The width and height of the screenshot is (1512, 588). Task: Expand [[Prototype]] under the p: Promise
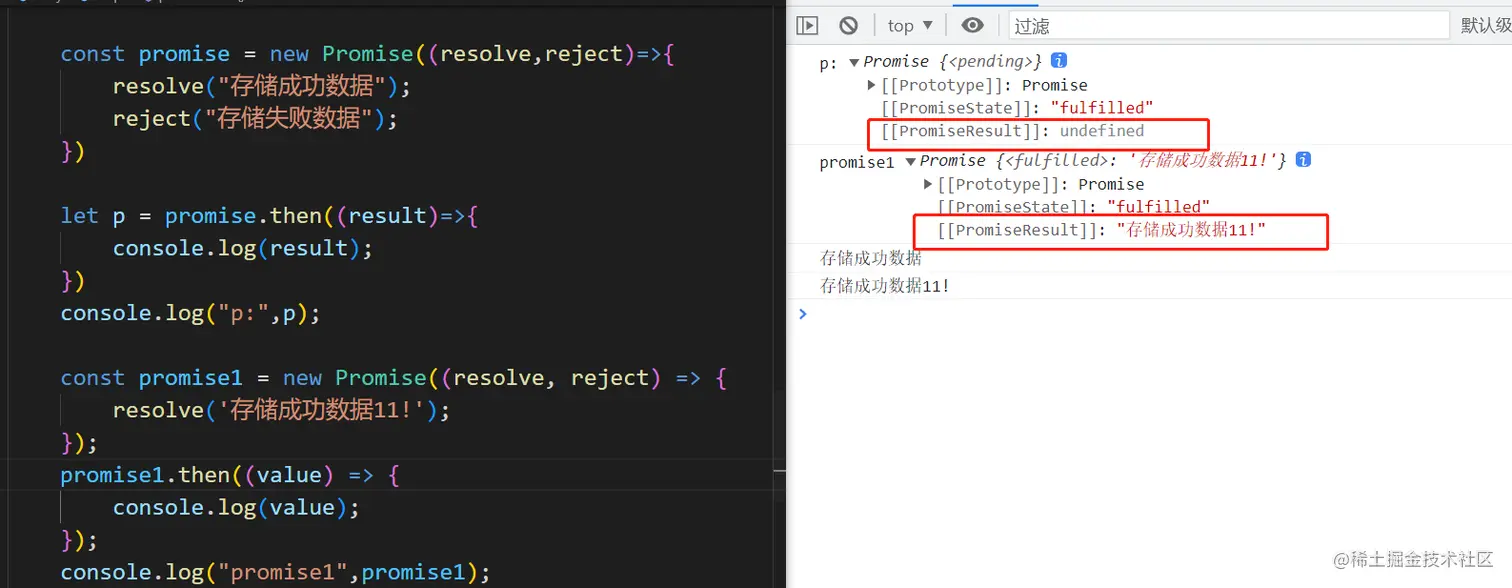[x=872, y=85]
